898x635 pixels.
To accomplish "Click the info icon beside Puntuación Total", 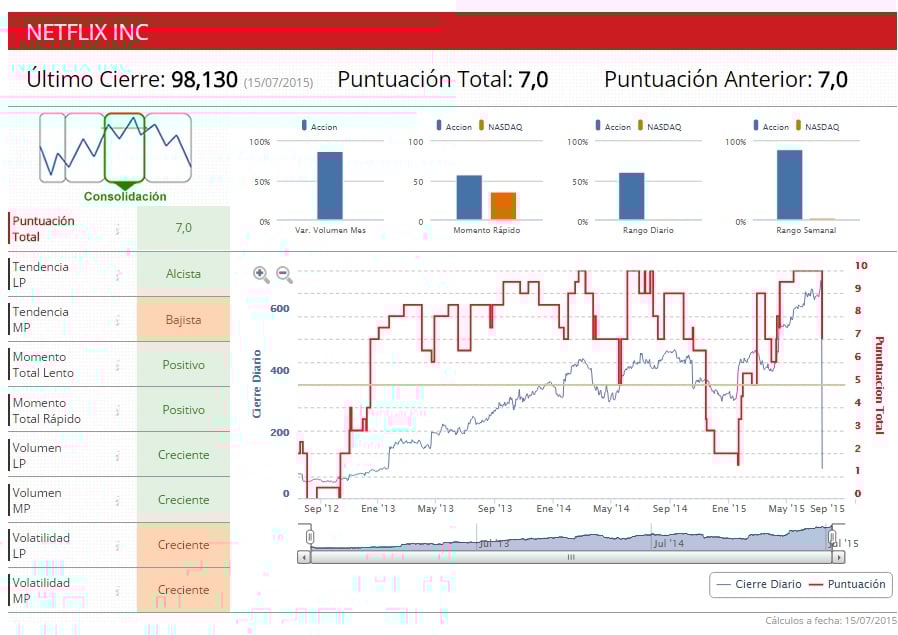I will click(x=117, y=229).
